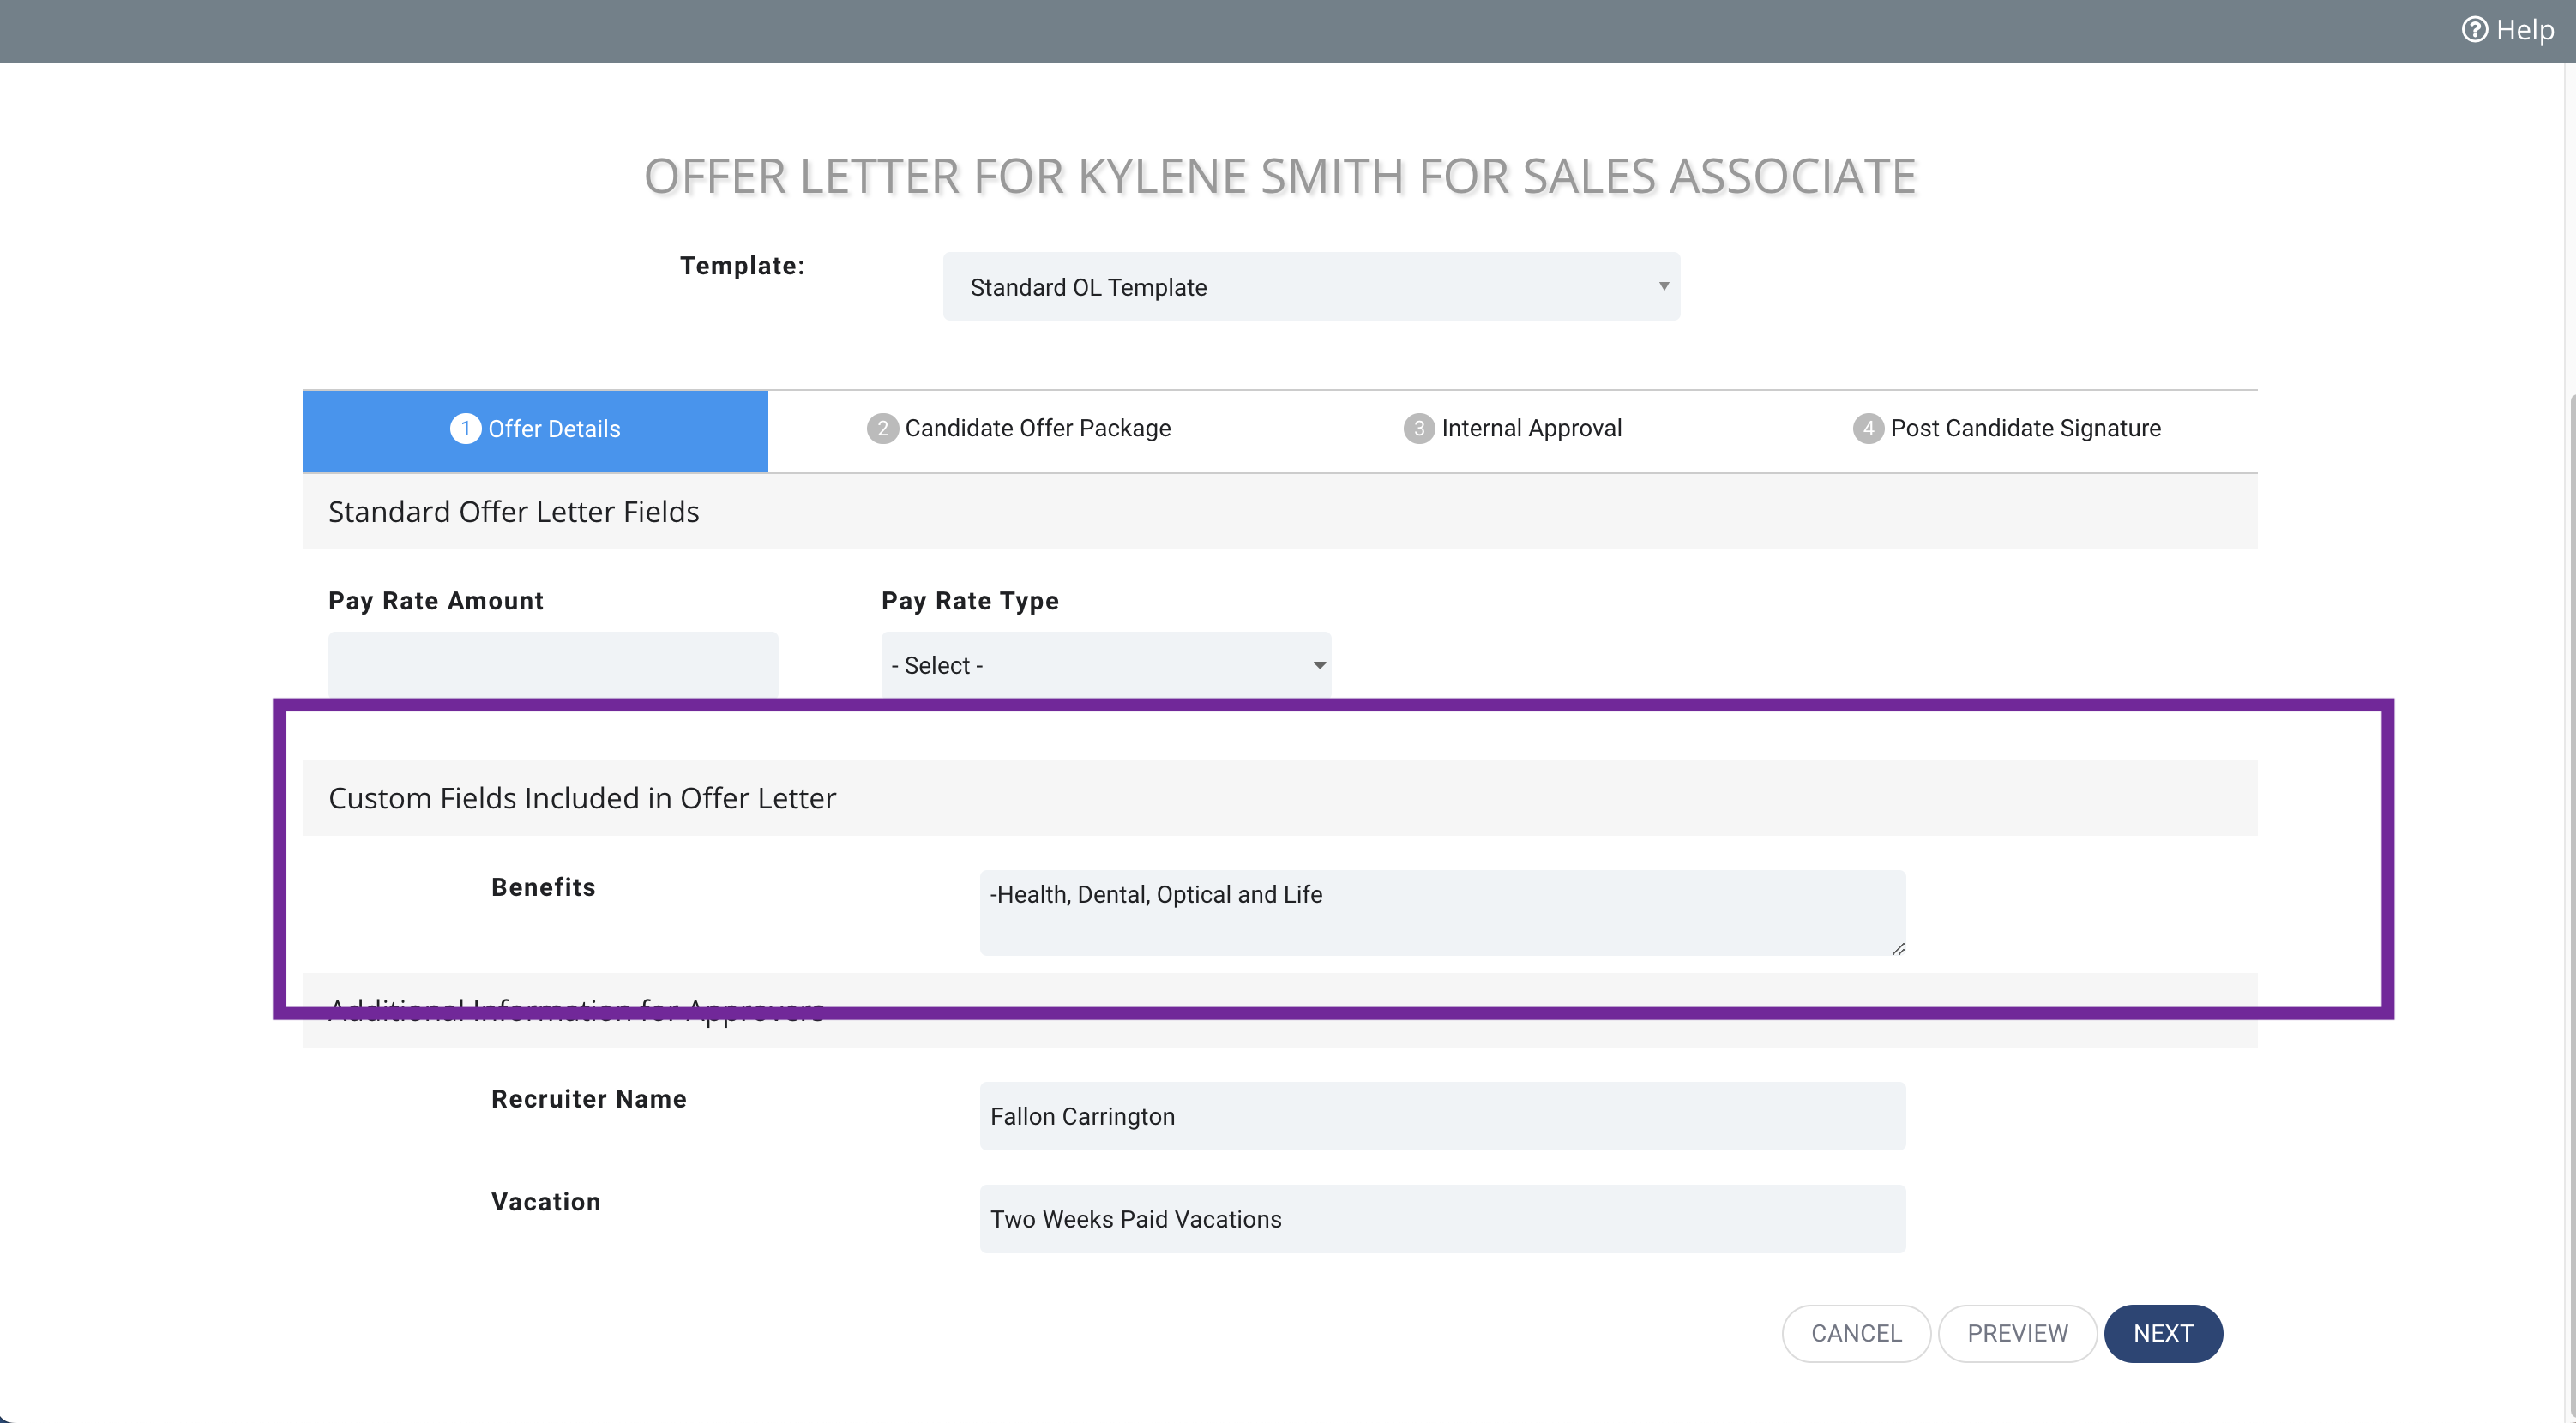Image resolution: width=2576 pixels, height=1423 pixels.
Task: Click the offer letter page title
Action: coord(1280,177)
